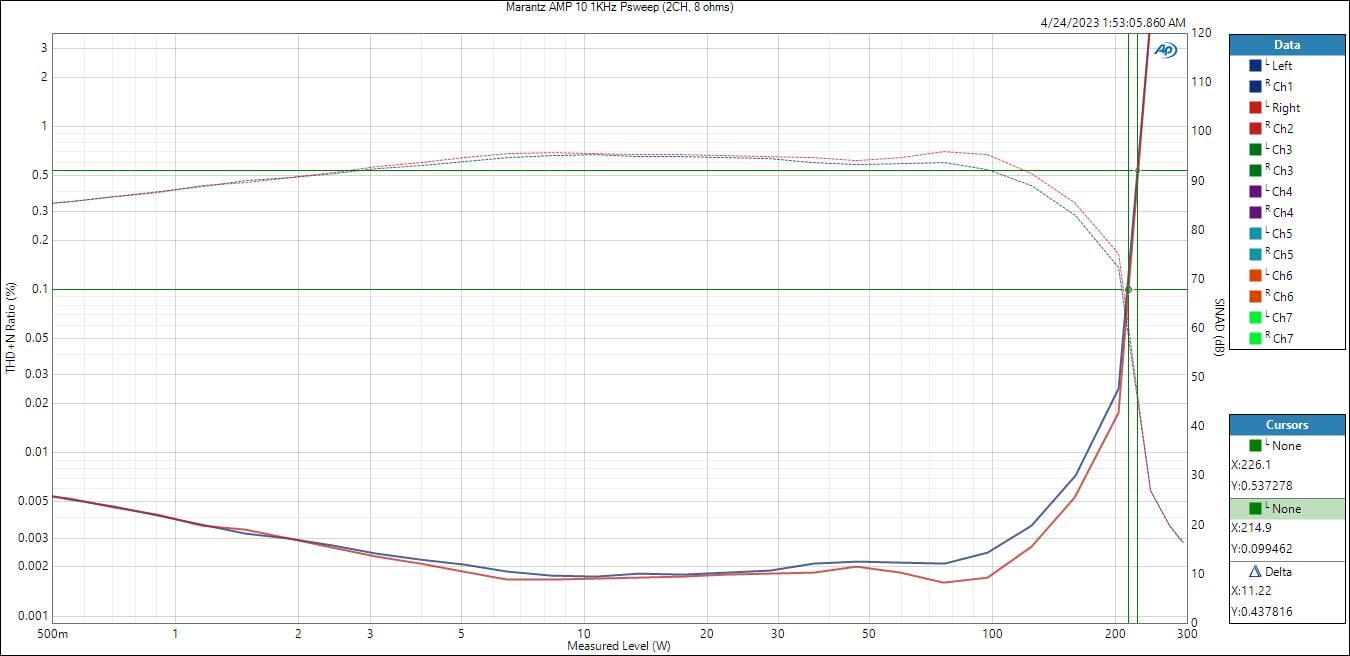
Task: Select the left-axis Ch4 purple legend icon
Action: tap(1255, 192)
